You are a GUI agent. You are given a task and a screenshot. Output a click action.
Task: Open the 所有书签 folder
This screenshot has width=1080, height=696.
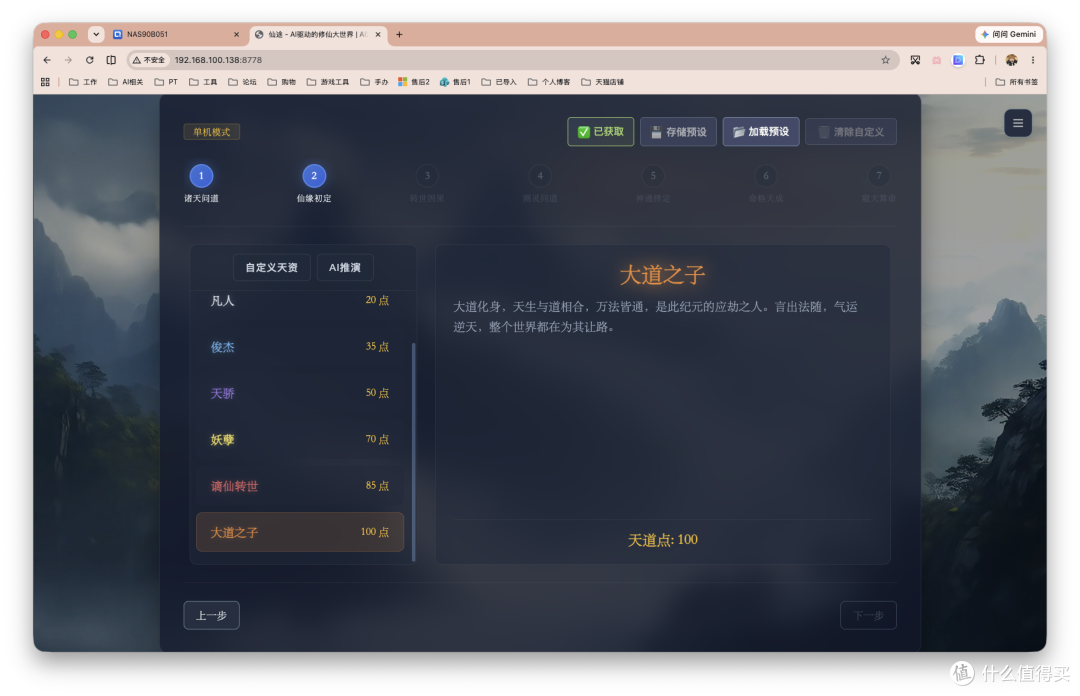tap(1017, 82)
